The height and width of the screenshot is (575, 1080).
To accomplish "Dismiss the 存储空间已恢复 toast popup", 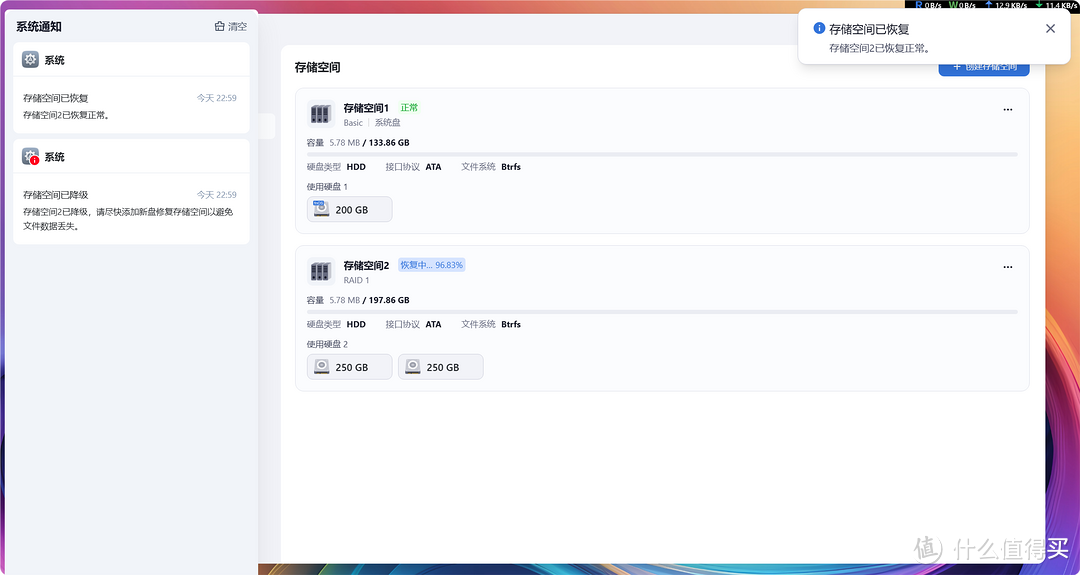I will pyautogui.click(x=1050, y=29).
